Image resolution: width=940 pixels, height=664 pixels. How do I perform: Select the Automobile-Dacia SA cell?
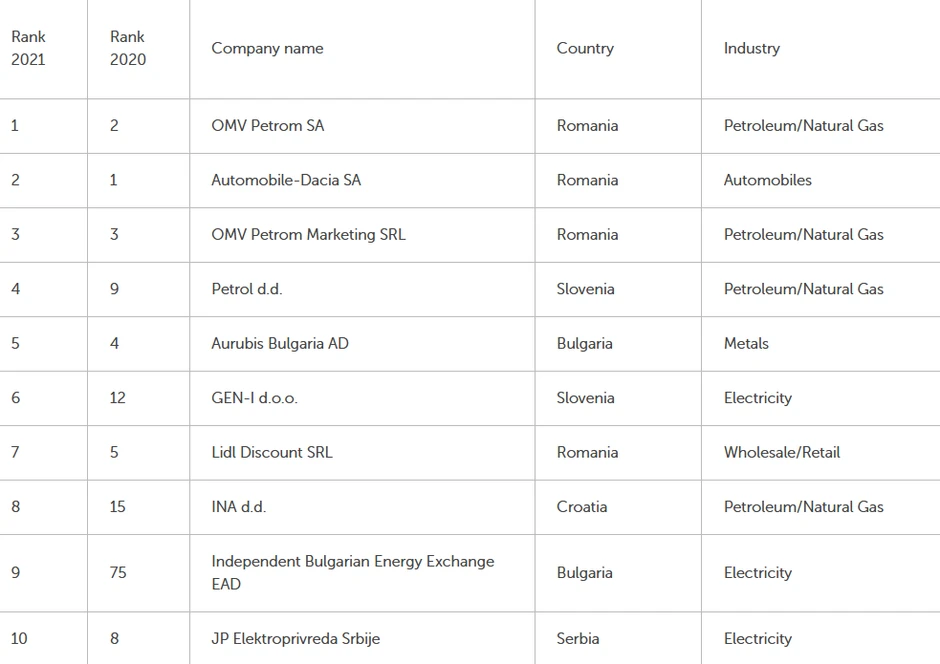(x=286, y=180)
